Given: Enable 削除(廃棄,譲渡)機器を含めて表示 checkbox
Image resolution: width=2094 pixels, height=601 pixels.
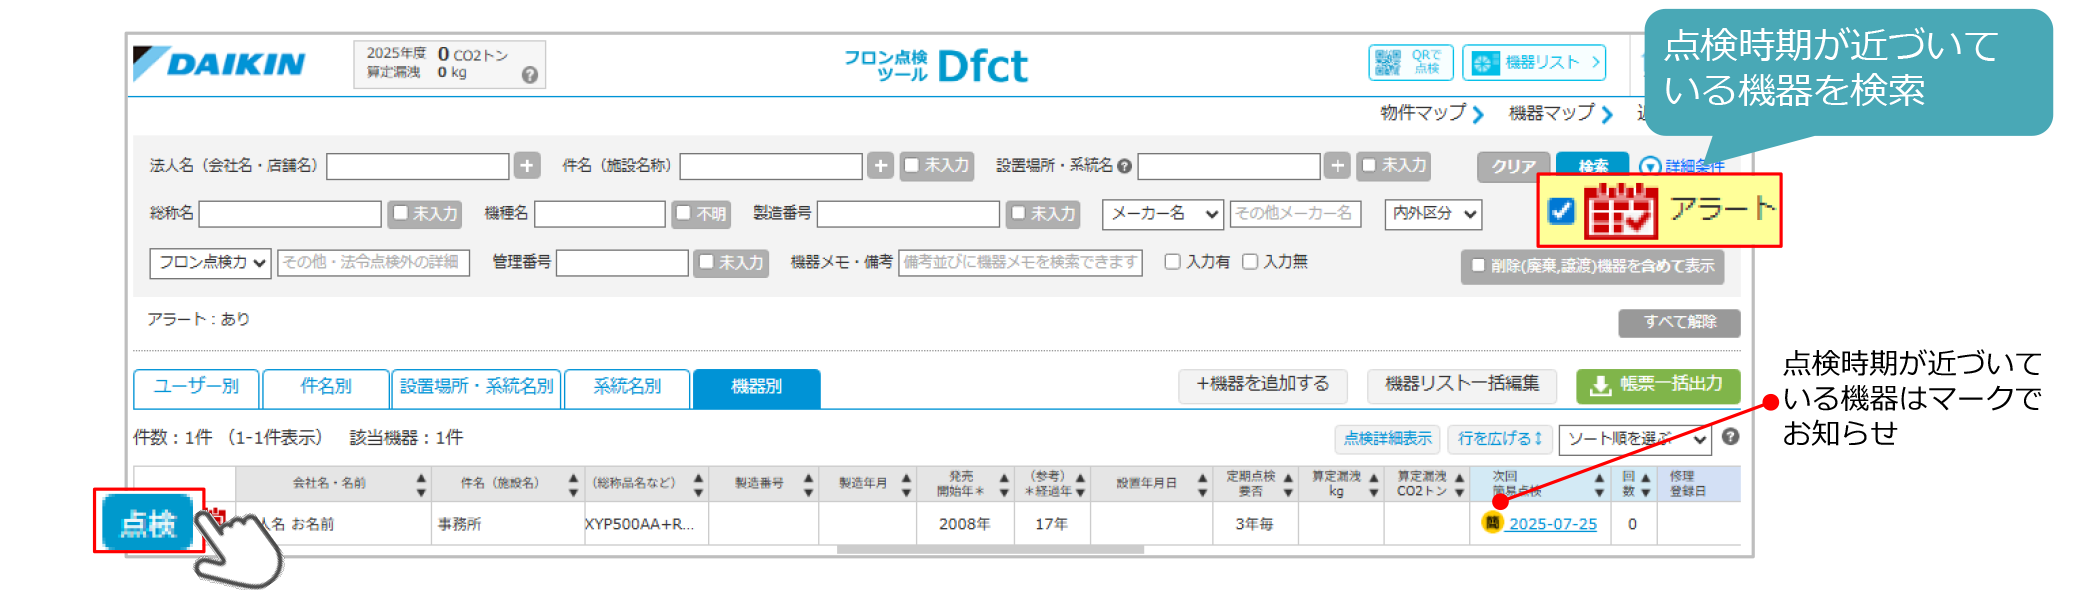Looking at the screenshot, I should click(x=1478, y=266).
